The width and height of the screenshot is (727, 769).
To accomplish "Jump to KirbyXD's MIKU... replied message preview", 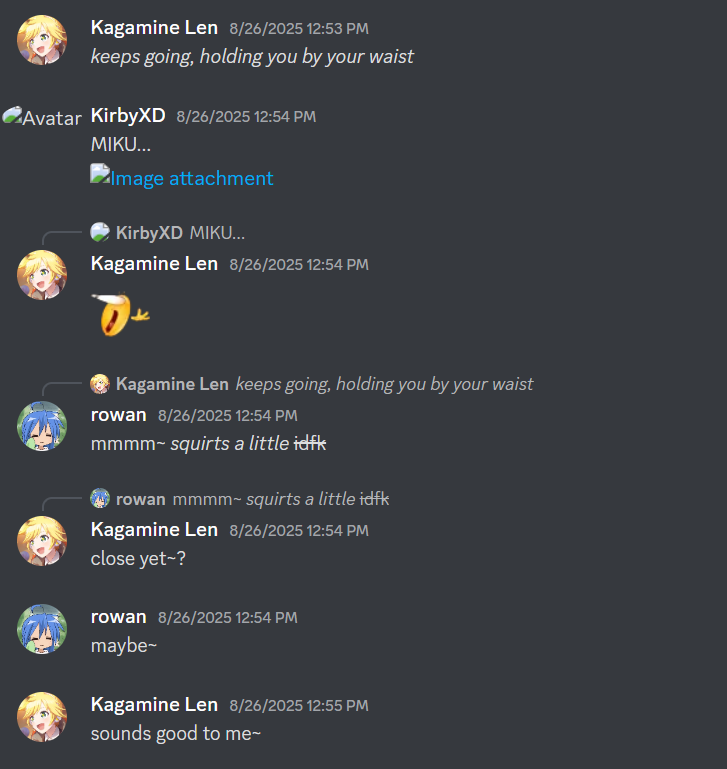I will pos(217,233).
